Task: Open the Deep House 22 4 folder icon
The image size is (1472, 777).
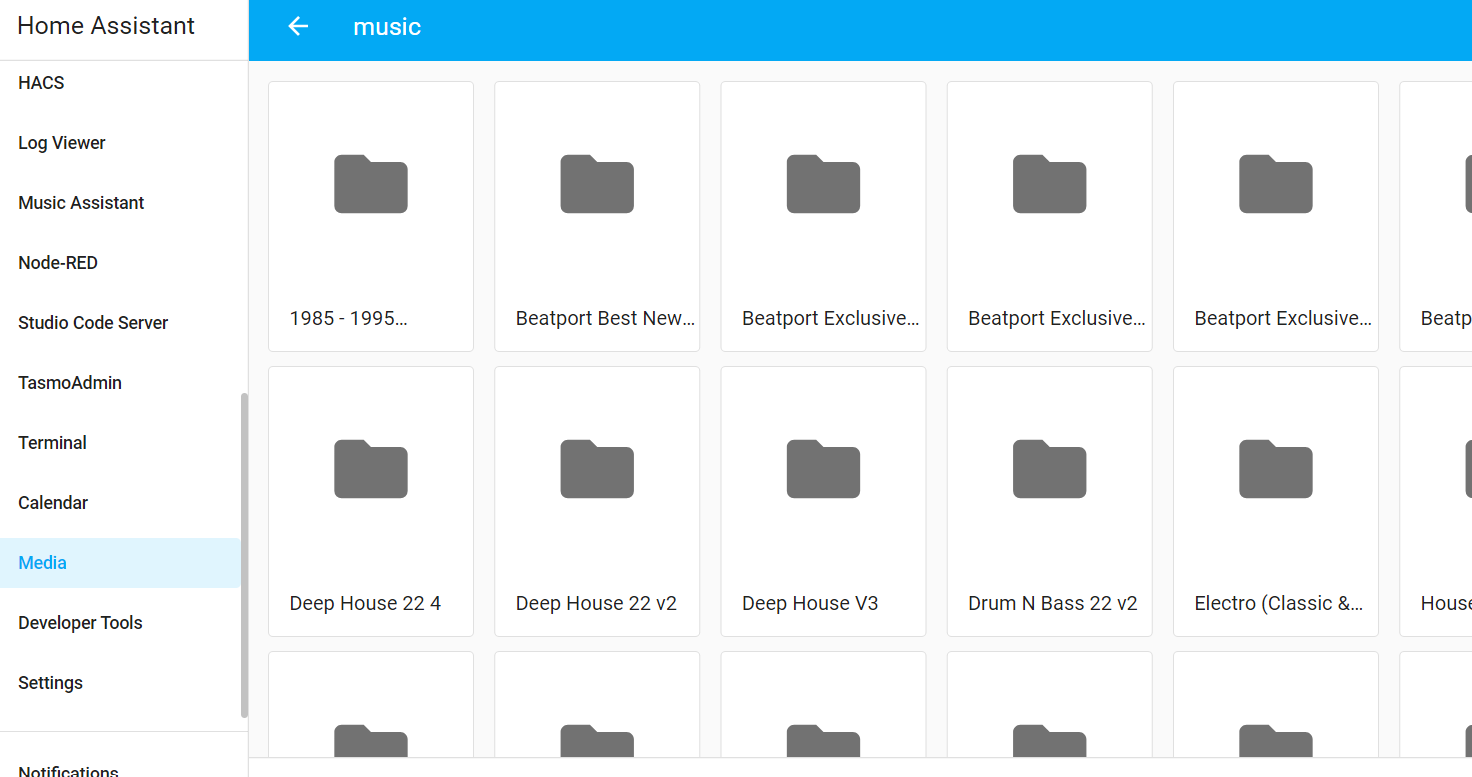Action: [x=371, y=469]
